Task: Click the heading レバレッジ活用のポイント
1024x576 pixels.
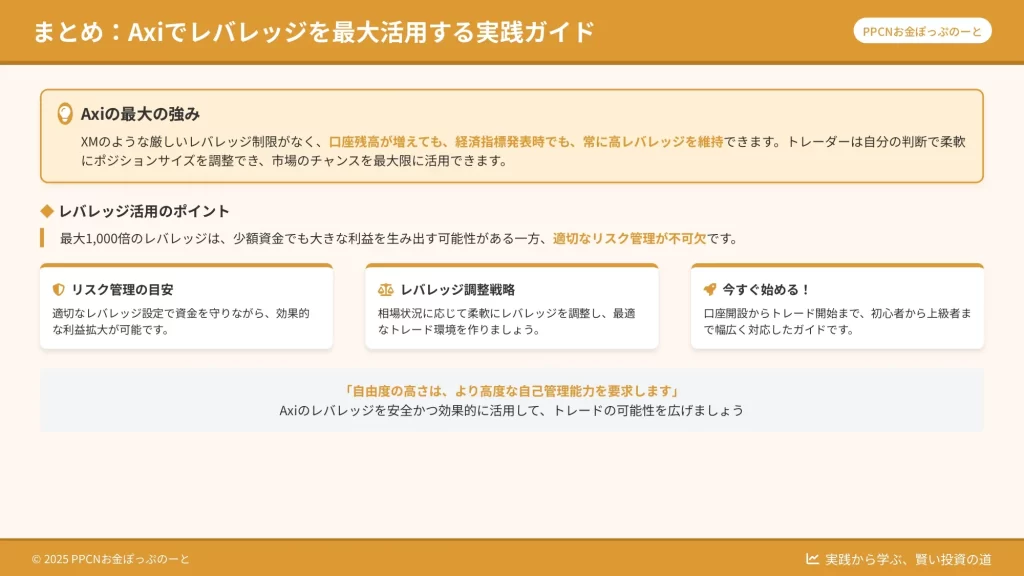Action: pyautogui.click(x=144, y=211)
